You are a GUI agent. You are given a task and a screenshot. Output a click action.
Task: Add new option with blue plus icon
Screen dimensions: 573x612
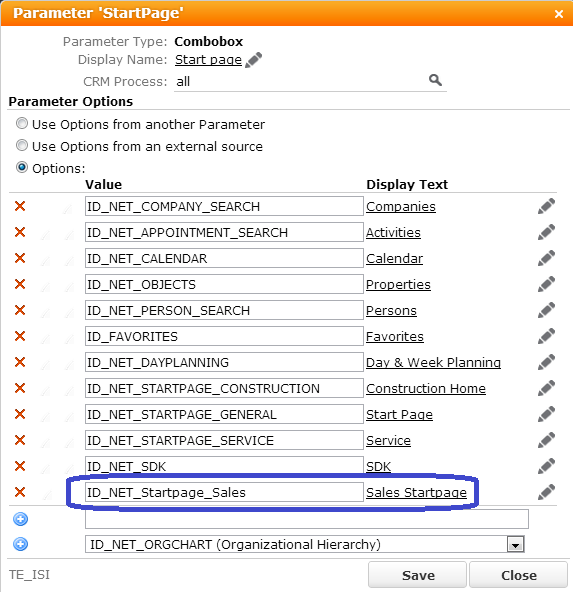(x=20, y=519)
